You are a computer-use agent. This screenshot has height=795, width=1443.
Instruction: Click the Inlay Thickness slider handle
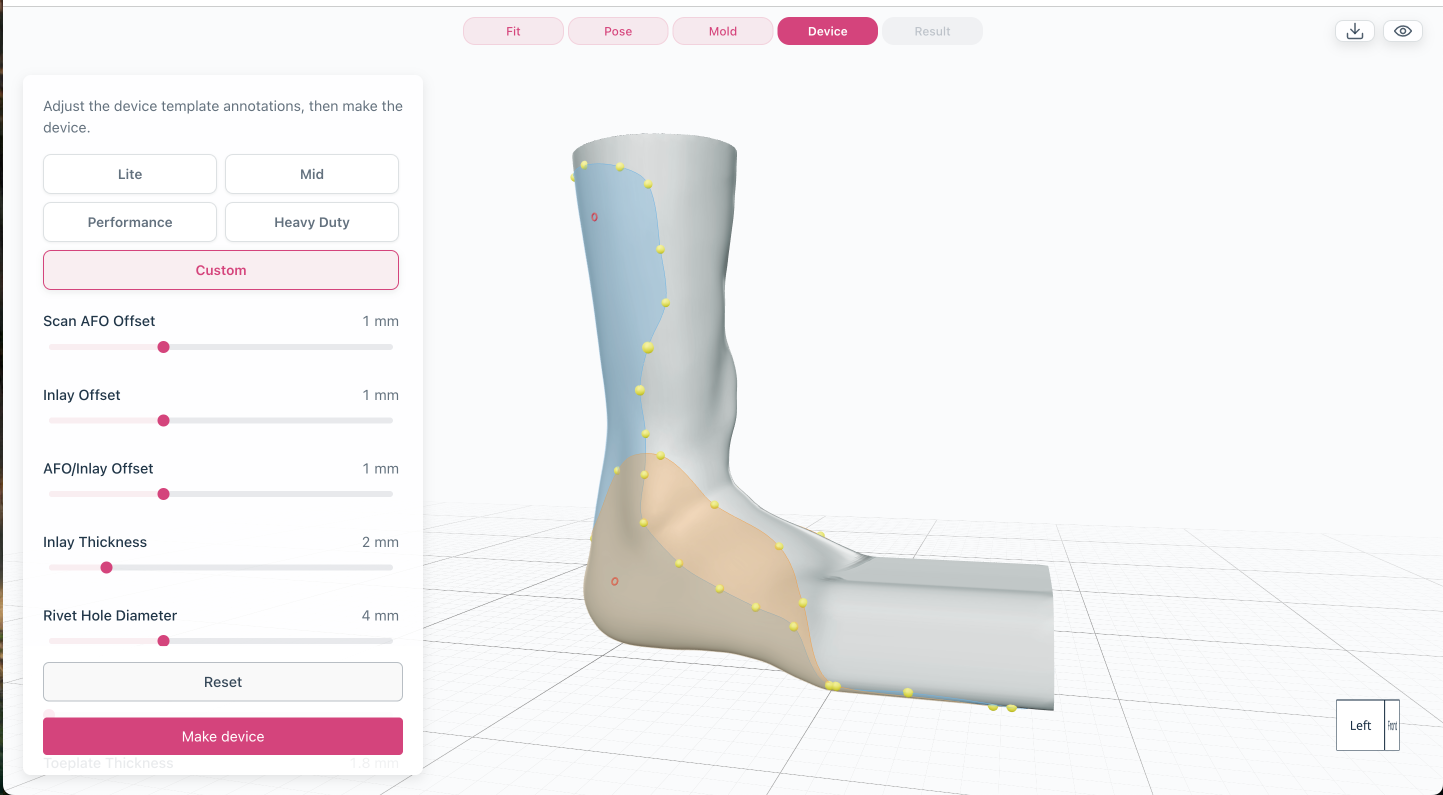pos(106,568)
